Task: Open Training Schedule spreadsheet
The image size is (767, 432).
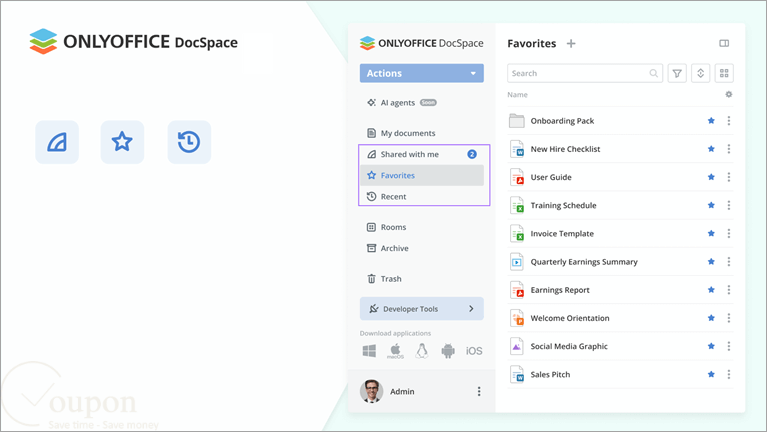Action: click(x=563, y=205)
